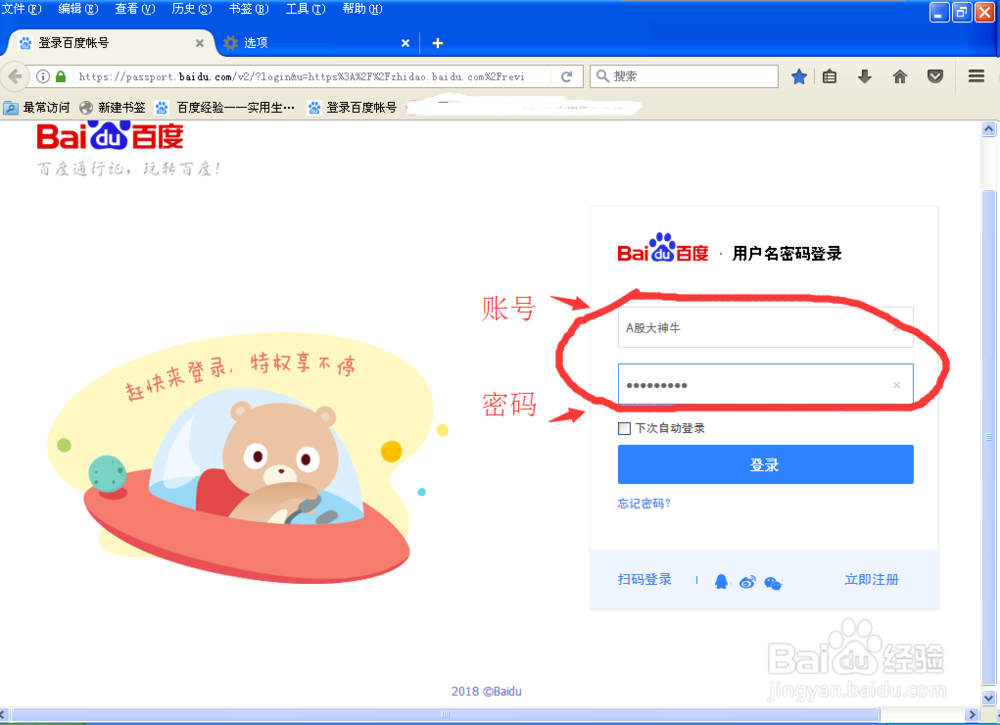Click the vertical scrollbar thumb
Screen dimensions: 1000x725
pos(989,437)
